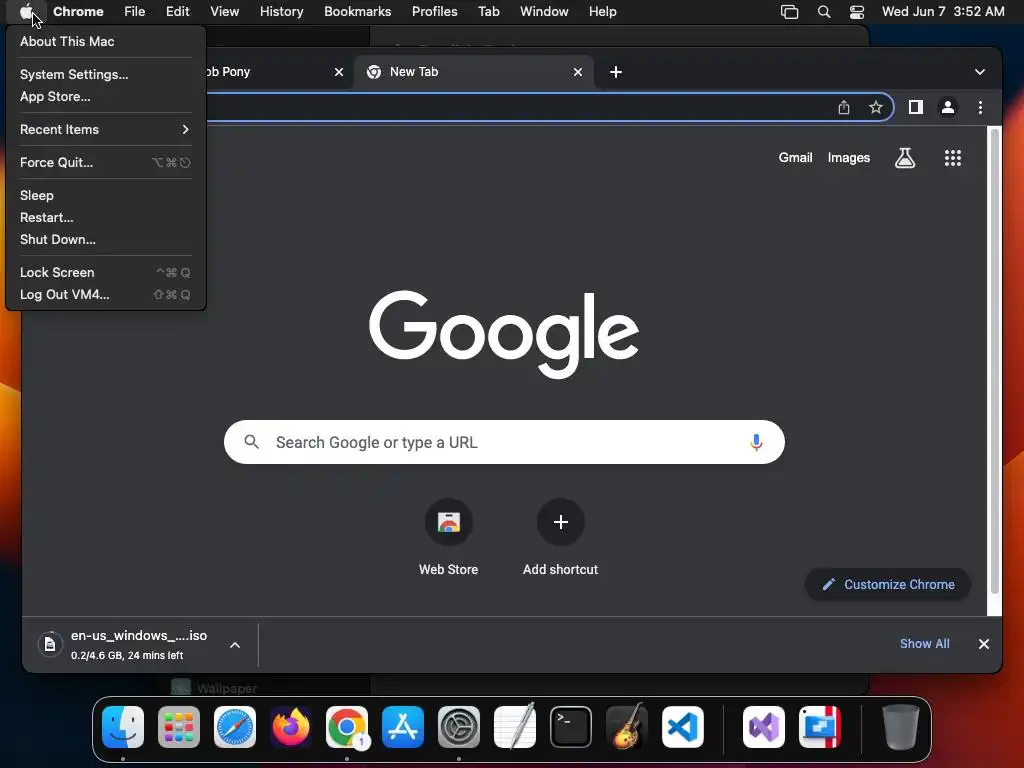Click the Google search box

pos(504,442)
